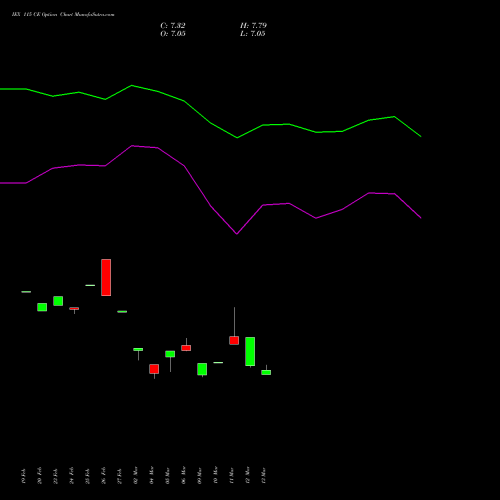
Task: Select the 06 Mar date label
Action: (183, 476)
